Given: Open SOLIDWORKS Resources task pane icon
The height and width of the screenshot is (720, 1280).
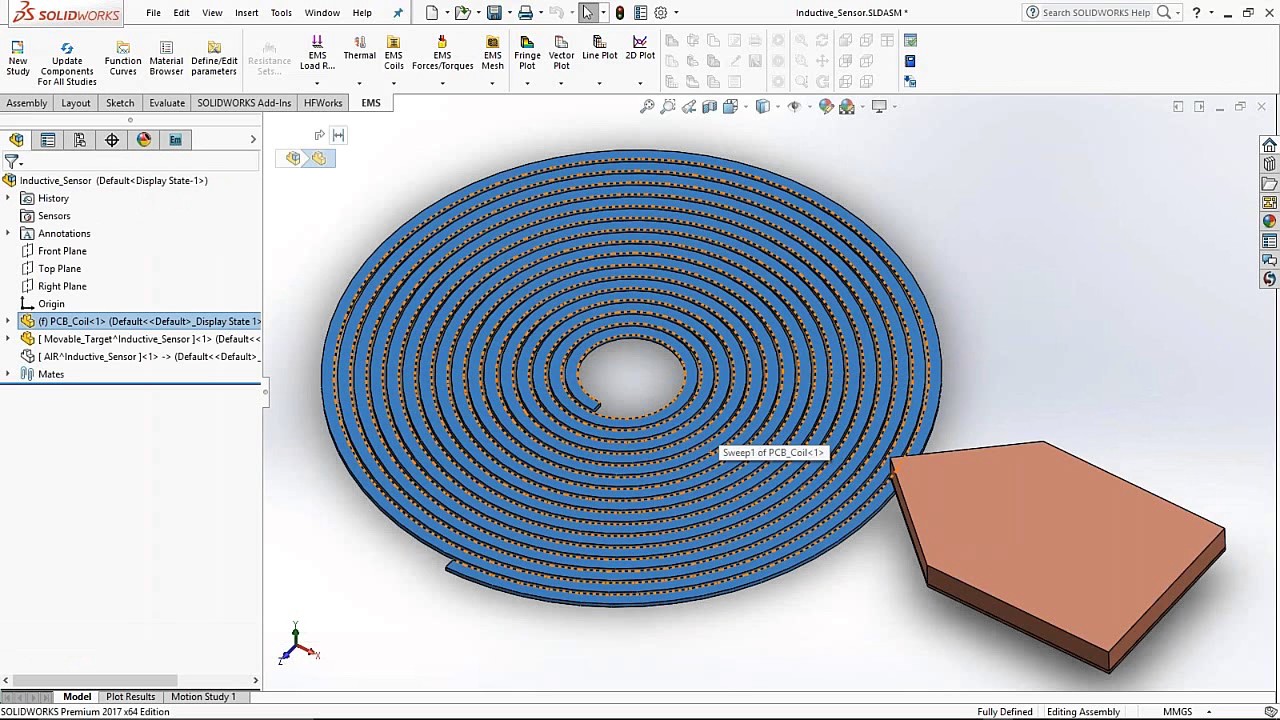Looking at the screenshot, I should 1269,146.
